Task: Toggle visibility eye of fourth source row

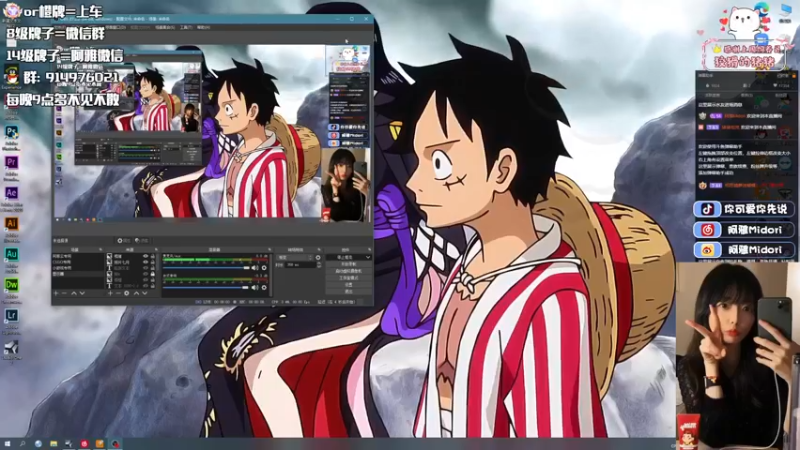Action: (145, 274)
